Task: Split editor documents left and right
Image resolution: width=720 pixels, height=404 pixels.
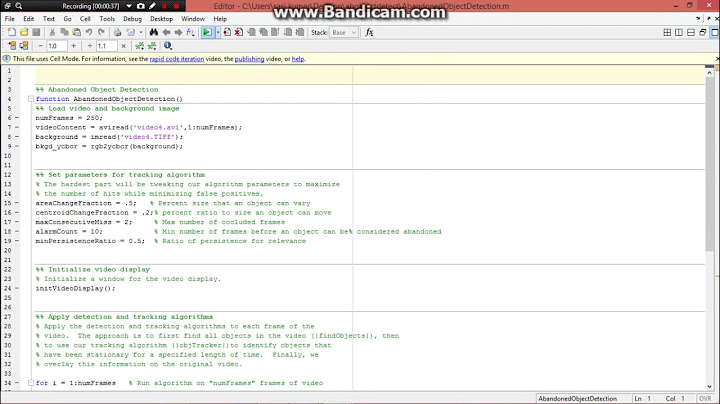Action: (679, 32)
